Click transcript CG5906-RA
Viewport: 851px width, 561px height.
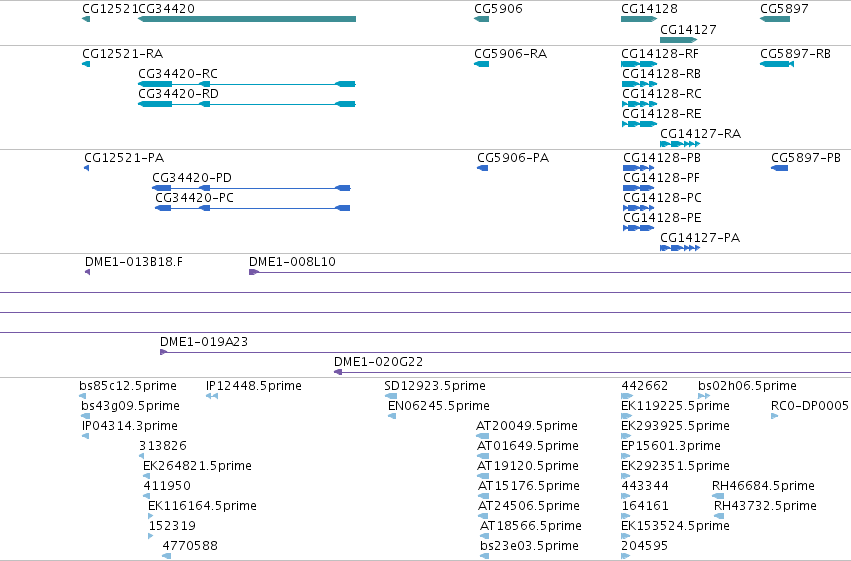(x=481, y=64)
